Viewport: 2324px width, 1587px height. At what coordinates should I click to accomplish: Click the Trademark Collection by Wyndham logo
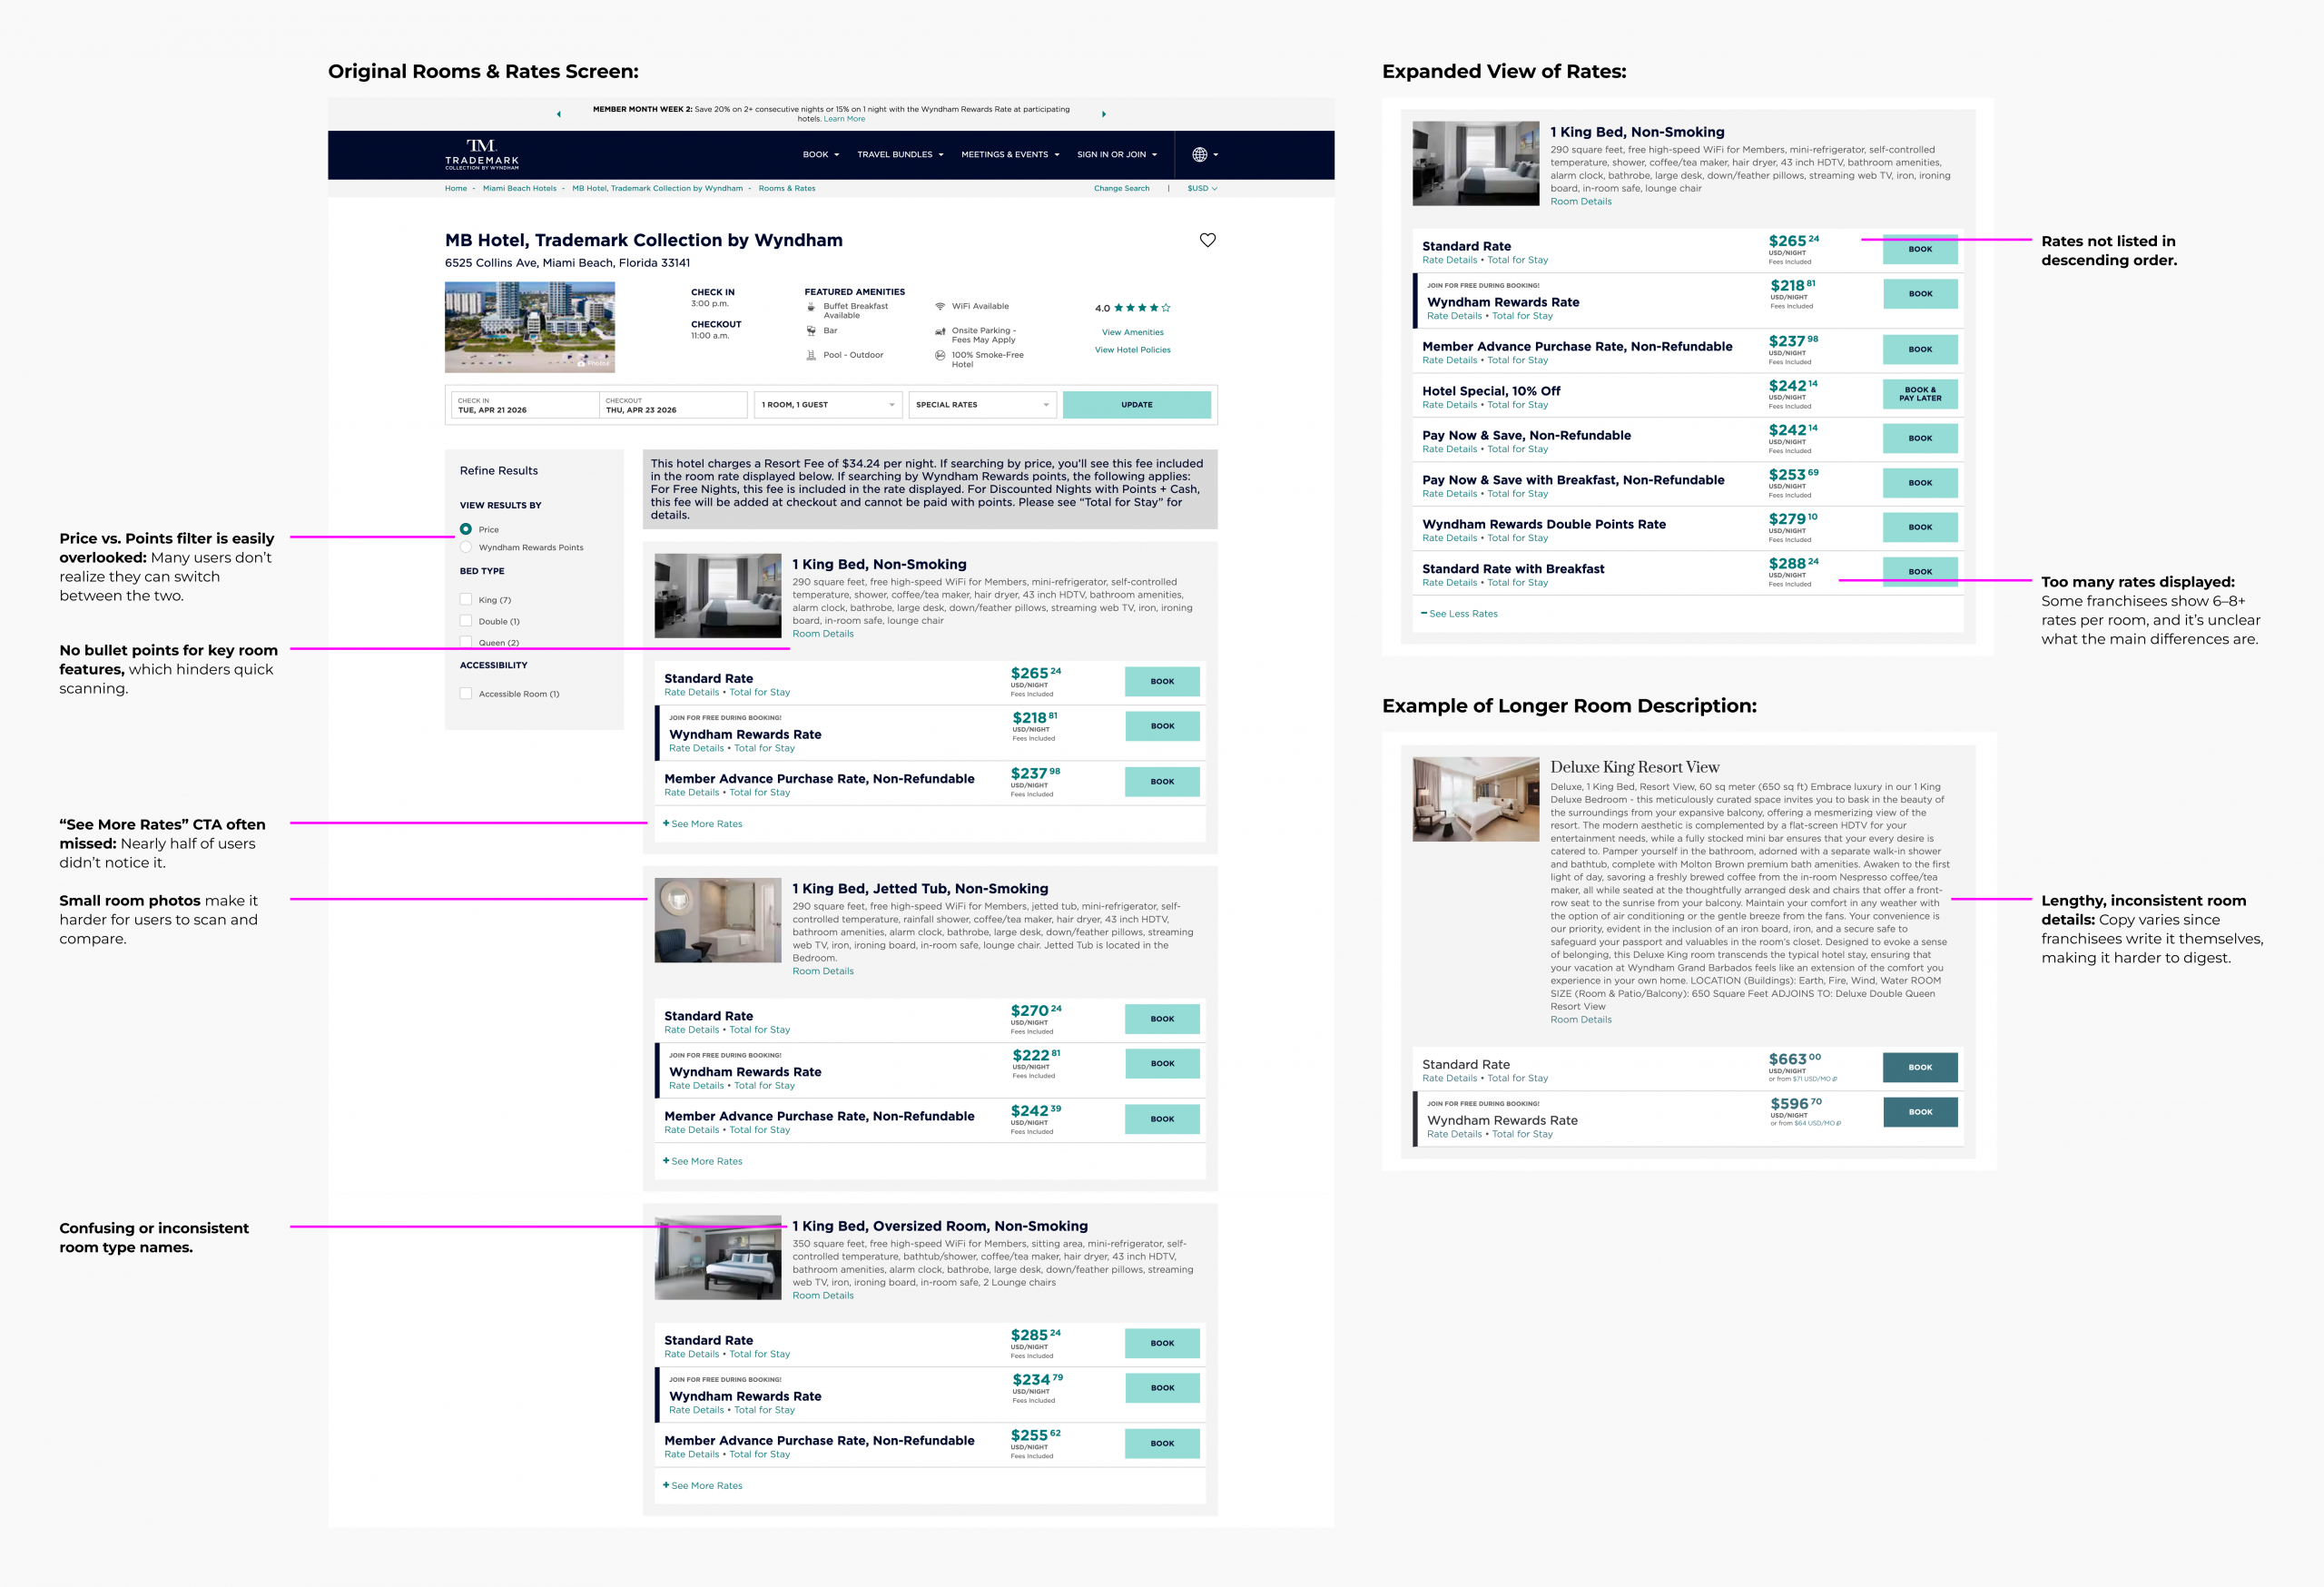[x=482, y=155]
